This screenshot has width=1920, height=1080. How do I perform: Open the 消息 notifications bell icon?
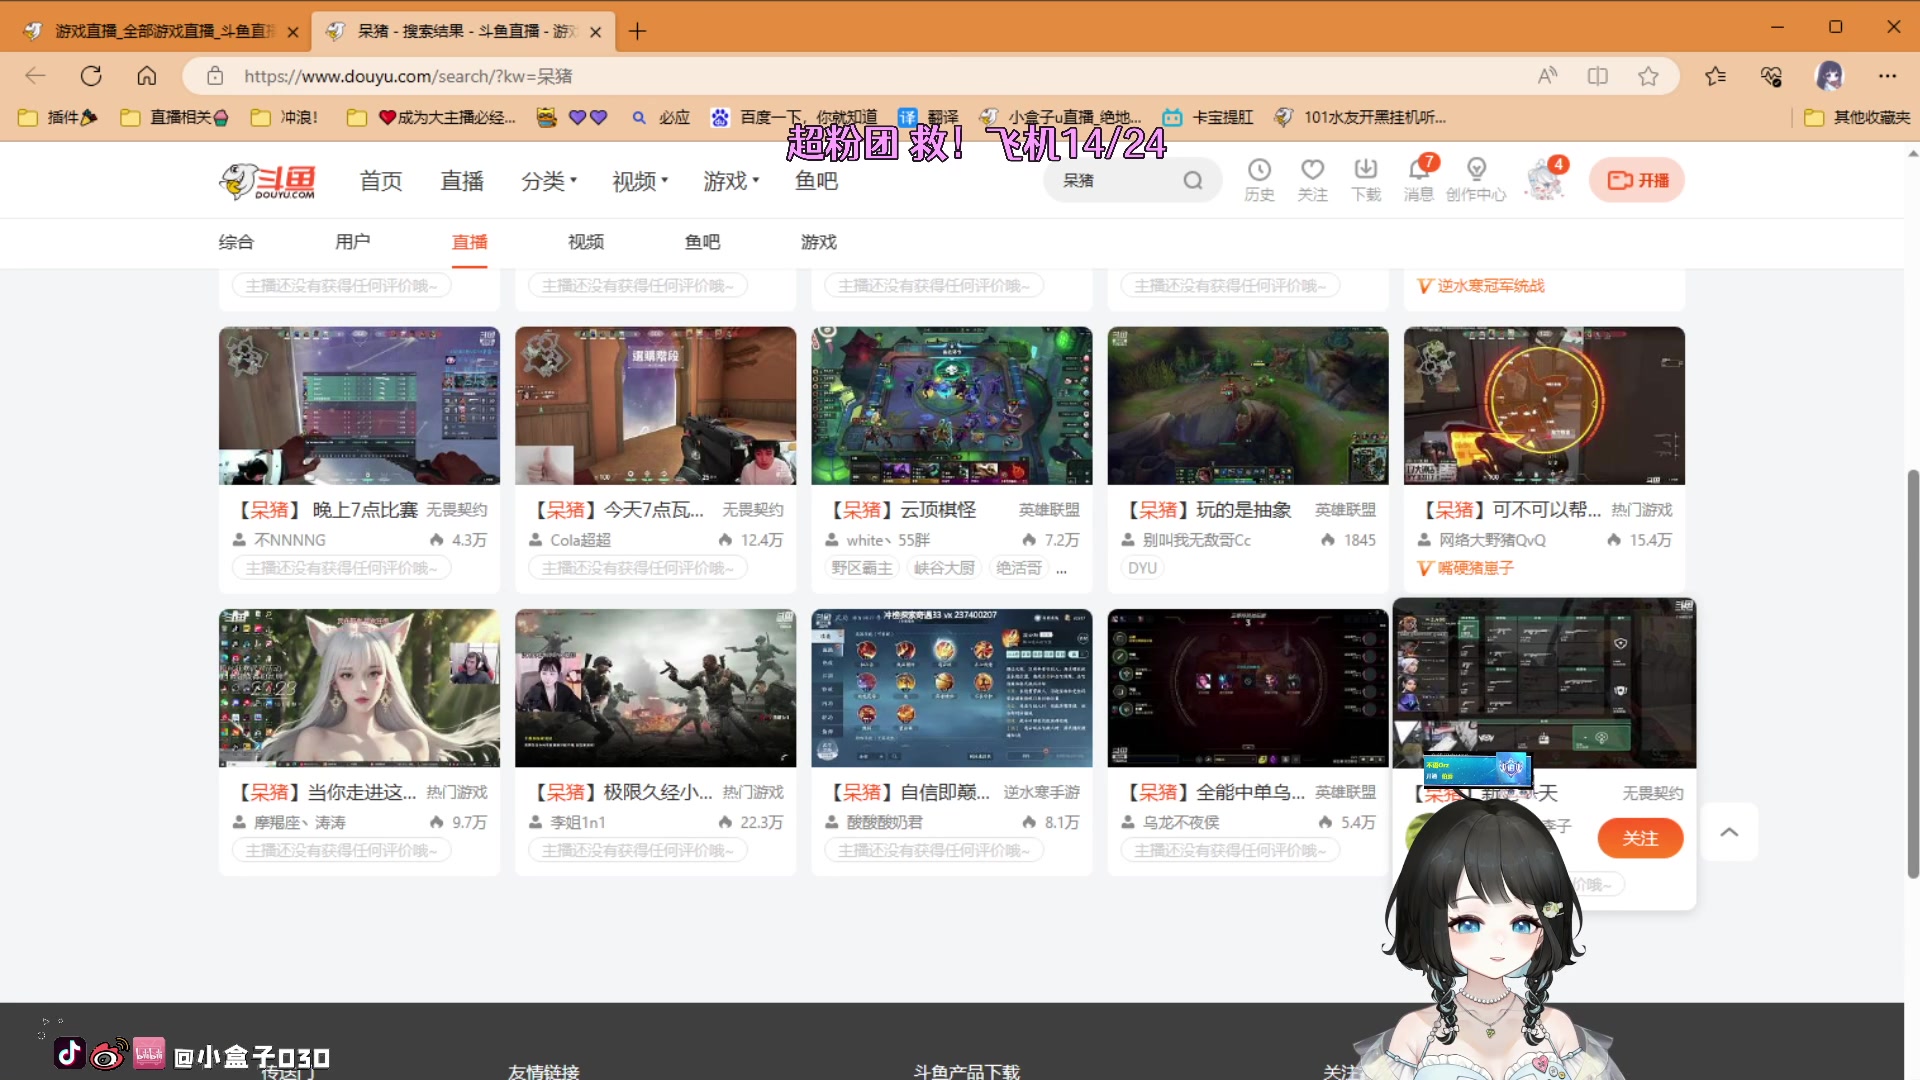tap(1418, 178)
